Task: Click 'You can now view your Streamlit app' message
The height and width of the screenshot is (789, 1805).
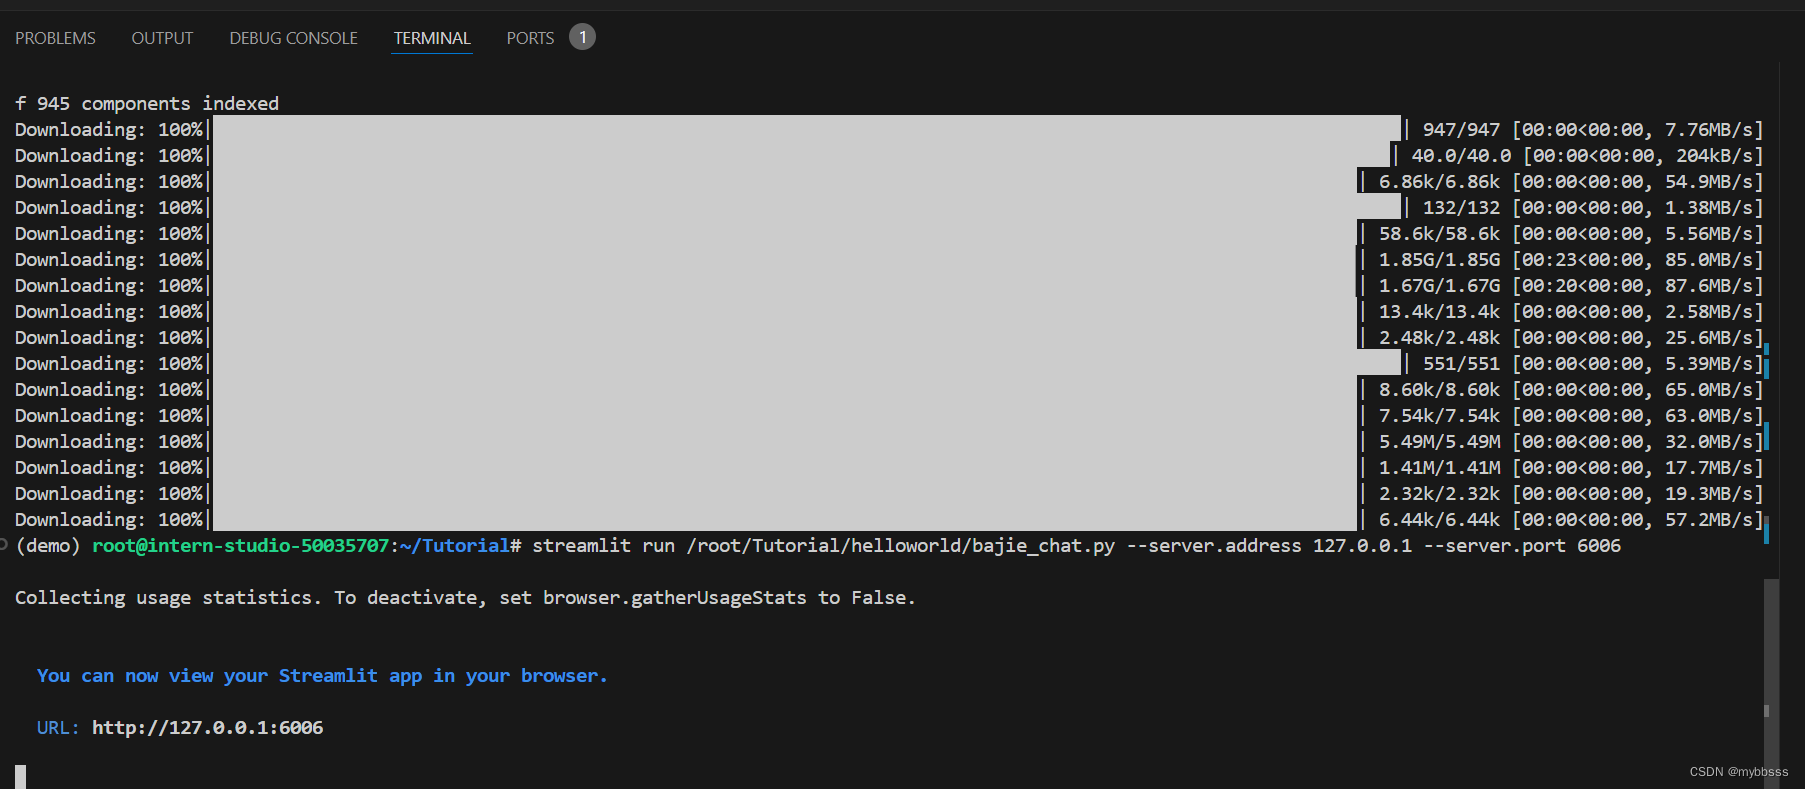Action: pos(322,675)
